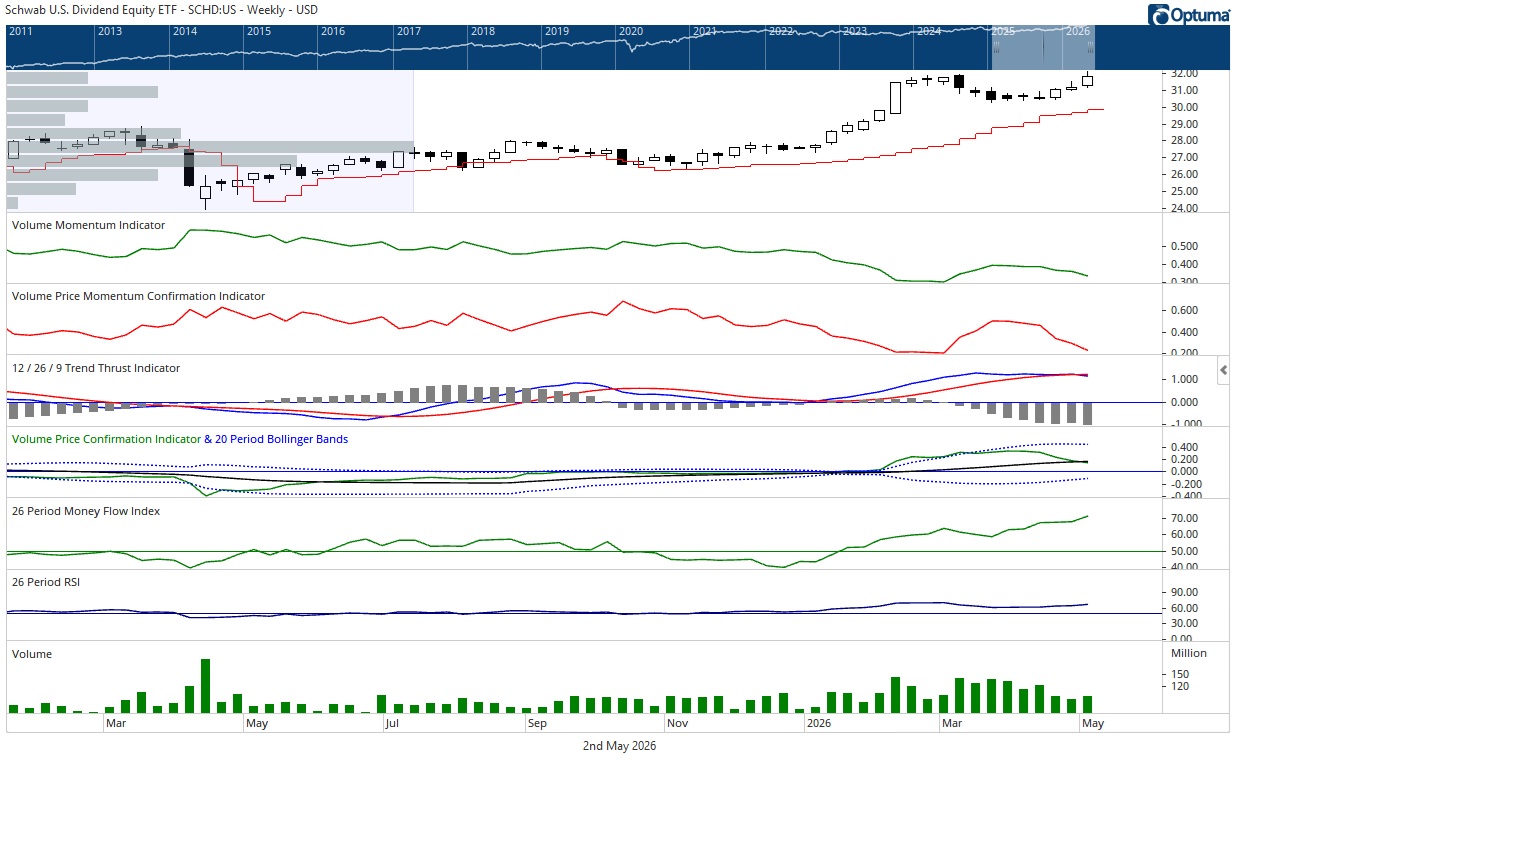1536x864 pixels.
Task: Select the highlighted date range in navigator
Action: [1043, 47]
